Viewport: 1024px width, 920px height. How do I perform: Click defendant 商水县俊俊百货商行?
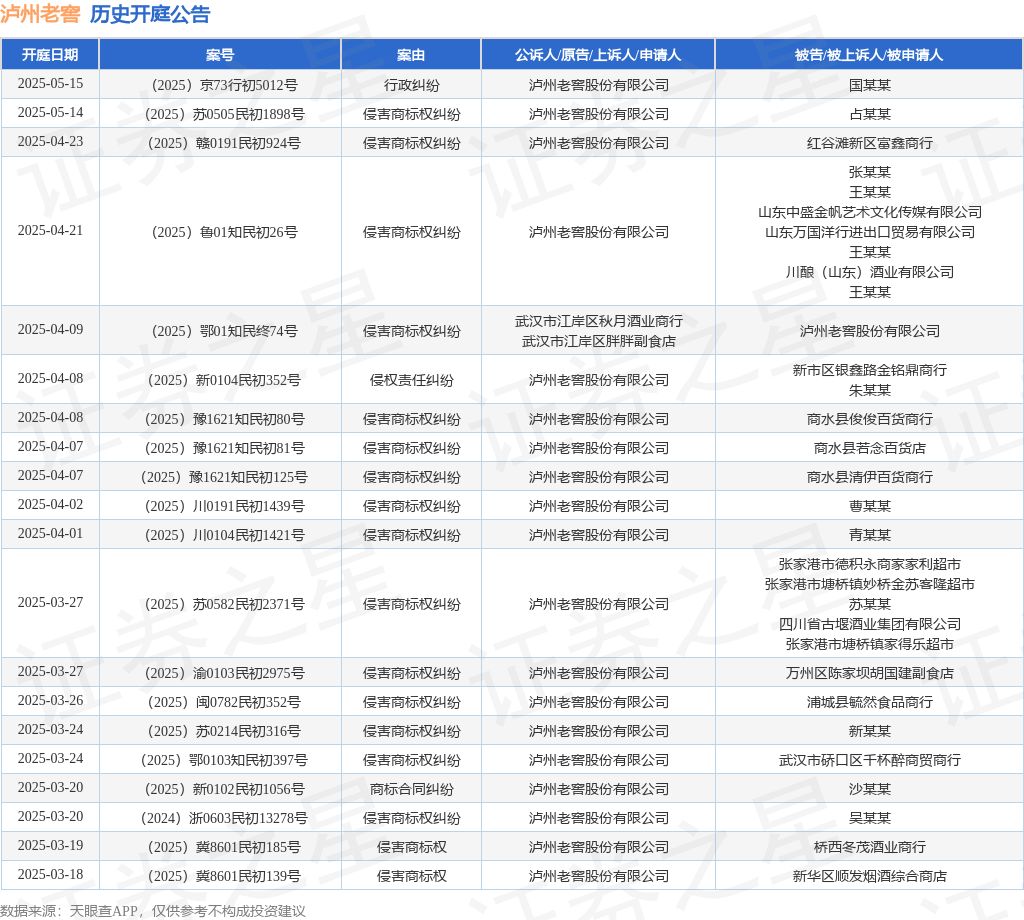tap(869, 420)
